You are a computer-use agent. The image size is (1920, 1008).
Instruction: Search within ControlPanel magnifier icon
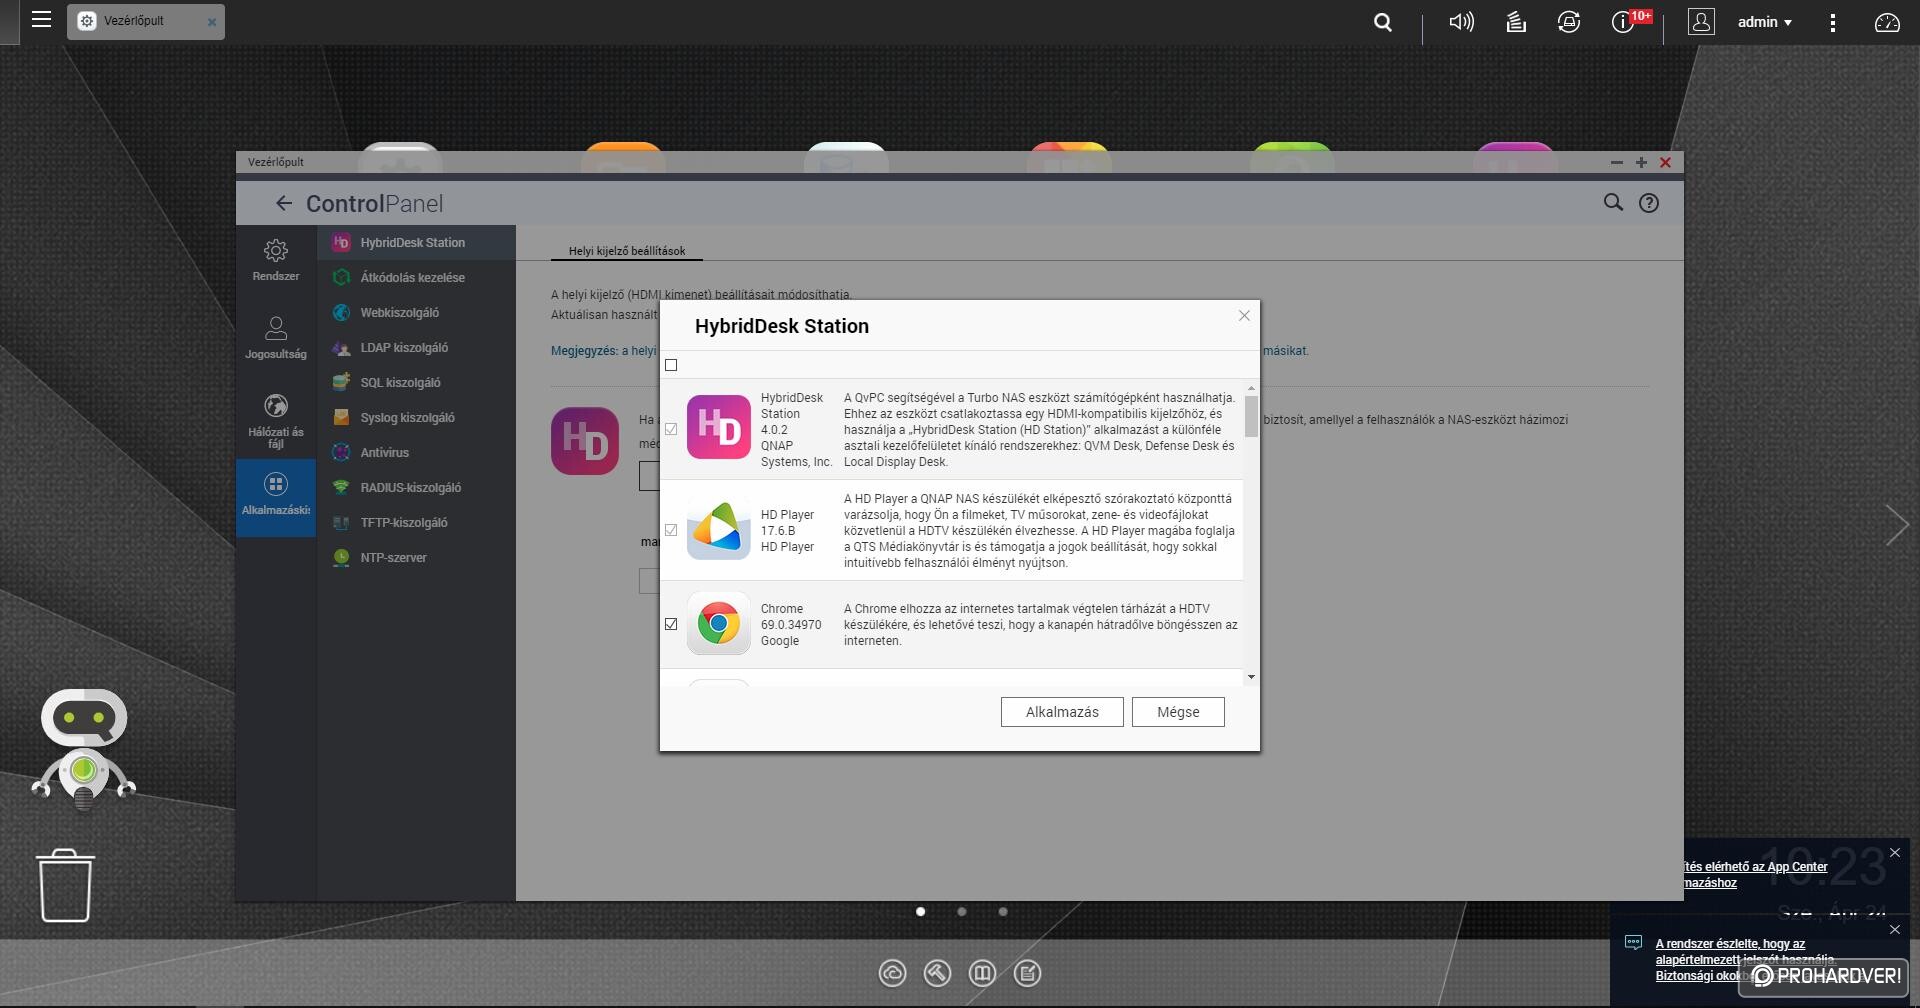[1613, 203]
